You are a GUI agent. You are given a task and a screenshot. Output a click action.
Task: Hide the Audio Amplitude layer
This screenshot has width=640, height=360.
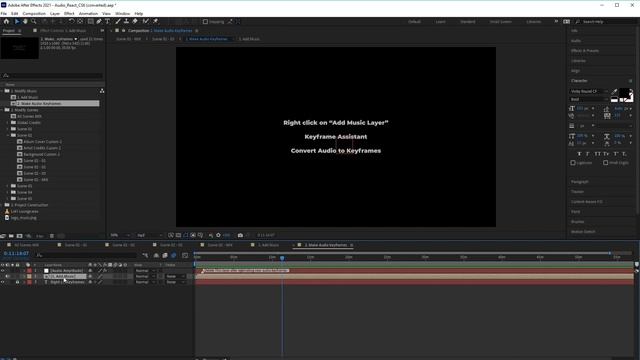[x=3, y=271]
